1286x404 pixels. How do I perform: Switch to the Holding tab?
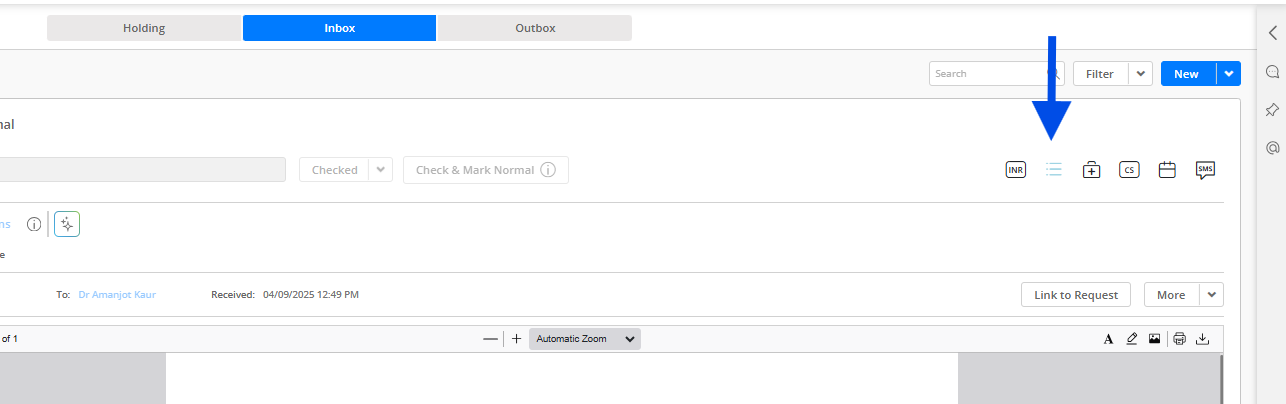pos(144,28)
